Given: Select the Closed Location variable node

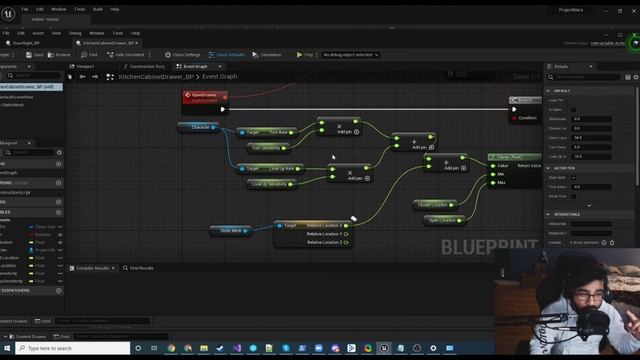Looking at the screenshot, I should coord(435,205).
